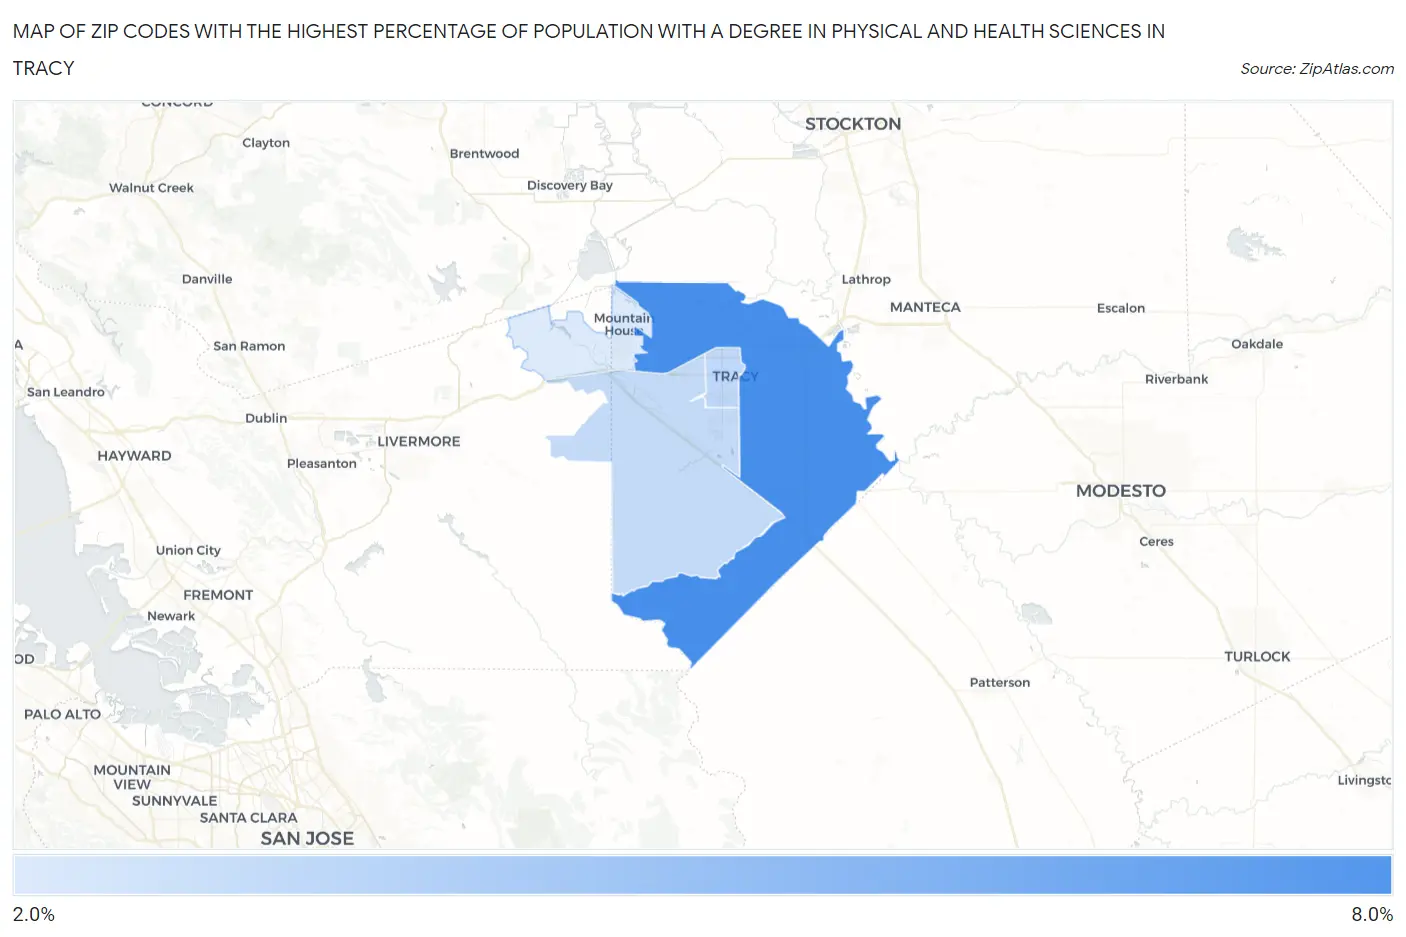Screen dimensions: 1406x937
Task: Click the SUNNYVALE label
Action: (x=174, y=801)
